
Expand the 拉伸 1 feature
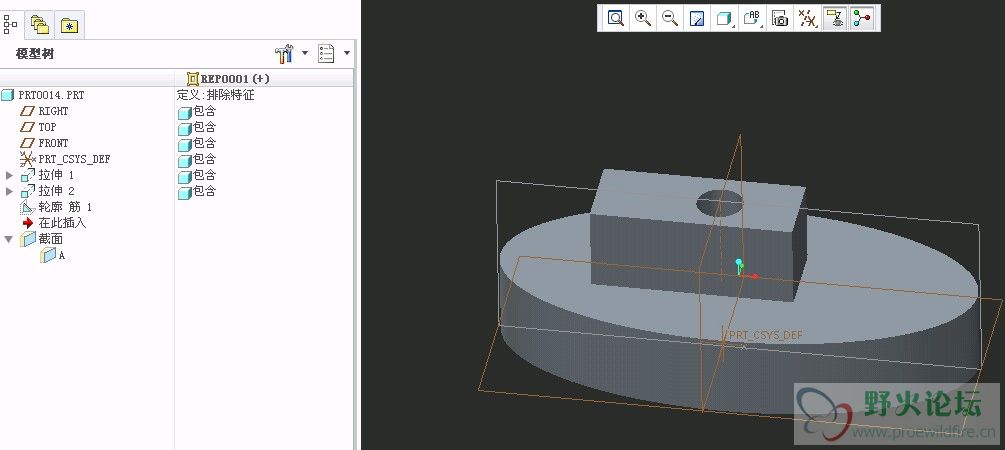[9, 175]
